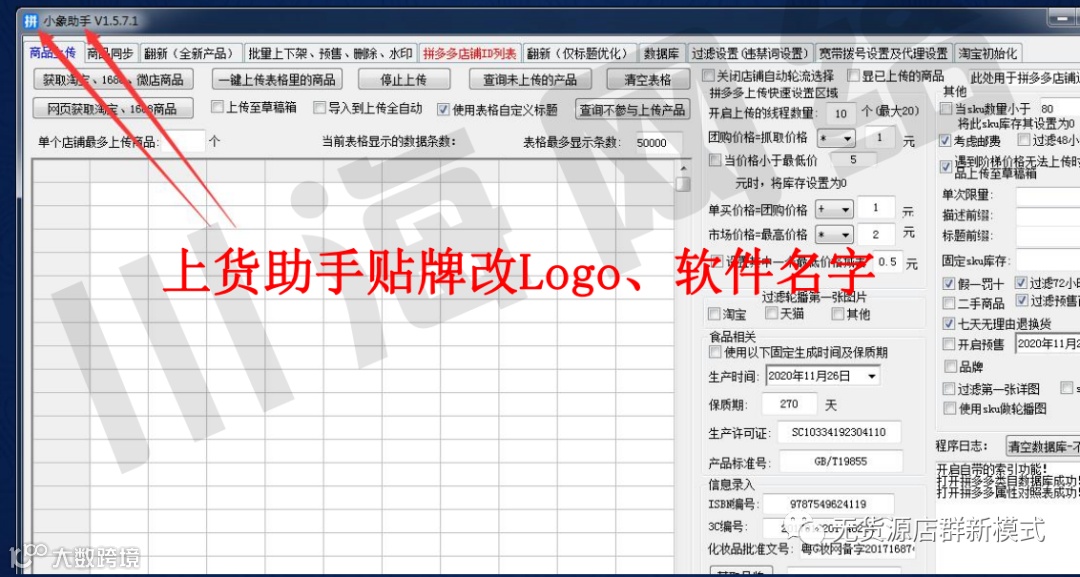Toggle 关闭店铺自动轮流选择 checkbox
1080x577 pixels.
click(x=707, y=75)
